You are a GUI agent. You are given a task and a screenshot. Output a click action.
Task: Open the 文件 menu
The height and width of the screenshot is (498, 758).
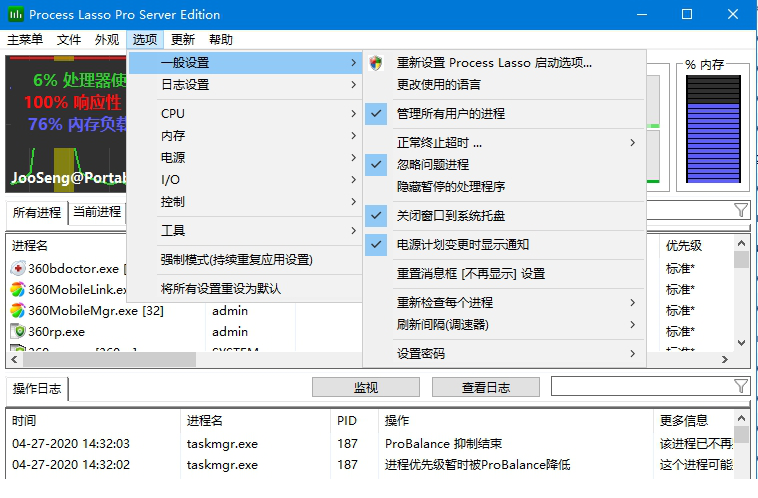pyautogui.click(x=69, y=40)
